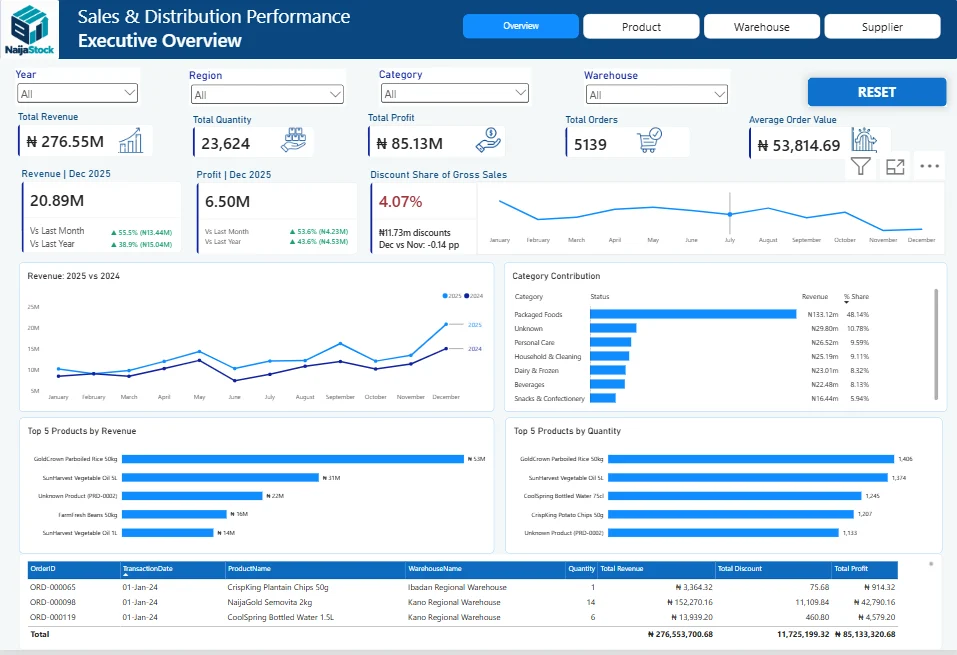Image resolution: width=957 pixels, height=655 pixels.
Task: Click the 2024 legend marker
Action: (467, 296)
